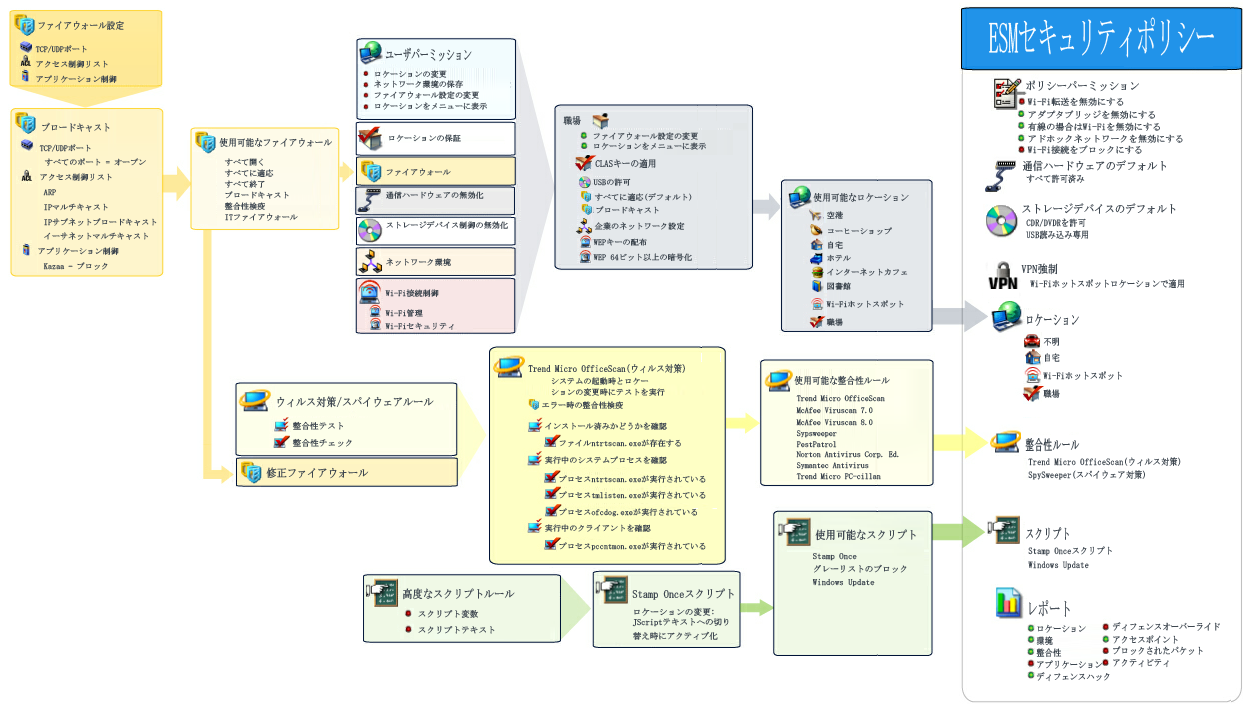The width and height of the screenshot is (1253, 713).
Task: Select the 図書館 icon
Action: (817, 286)
